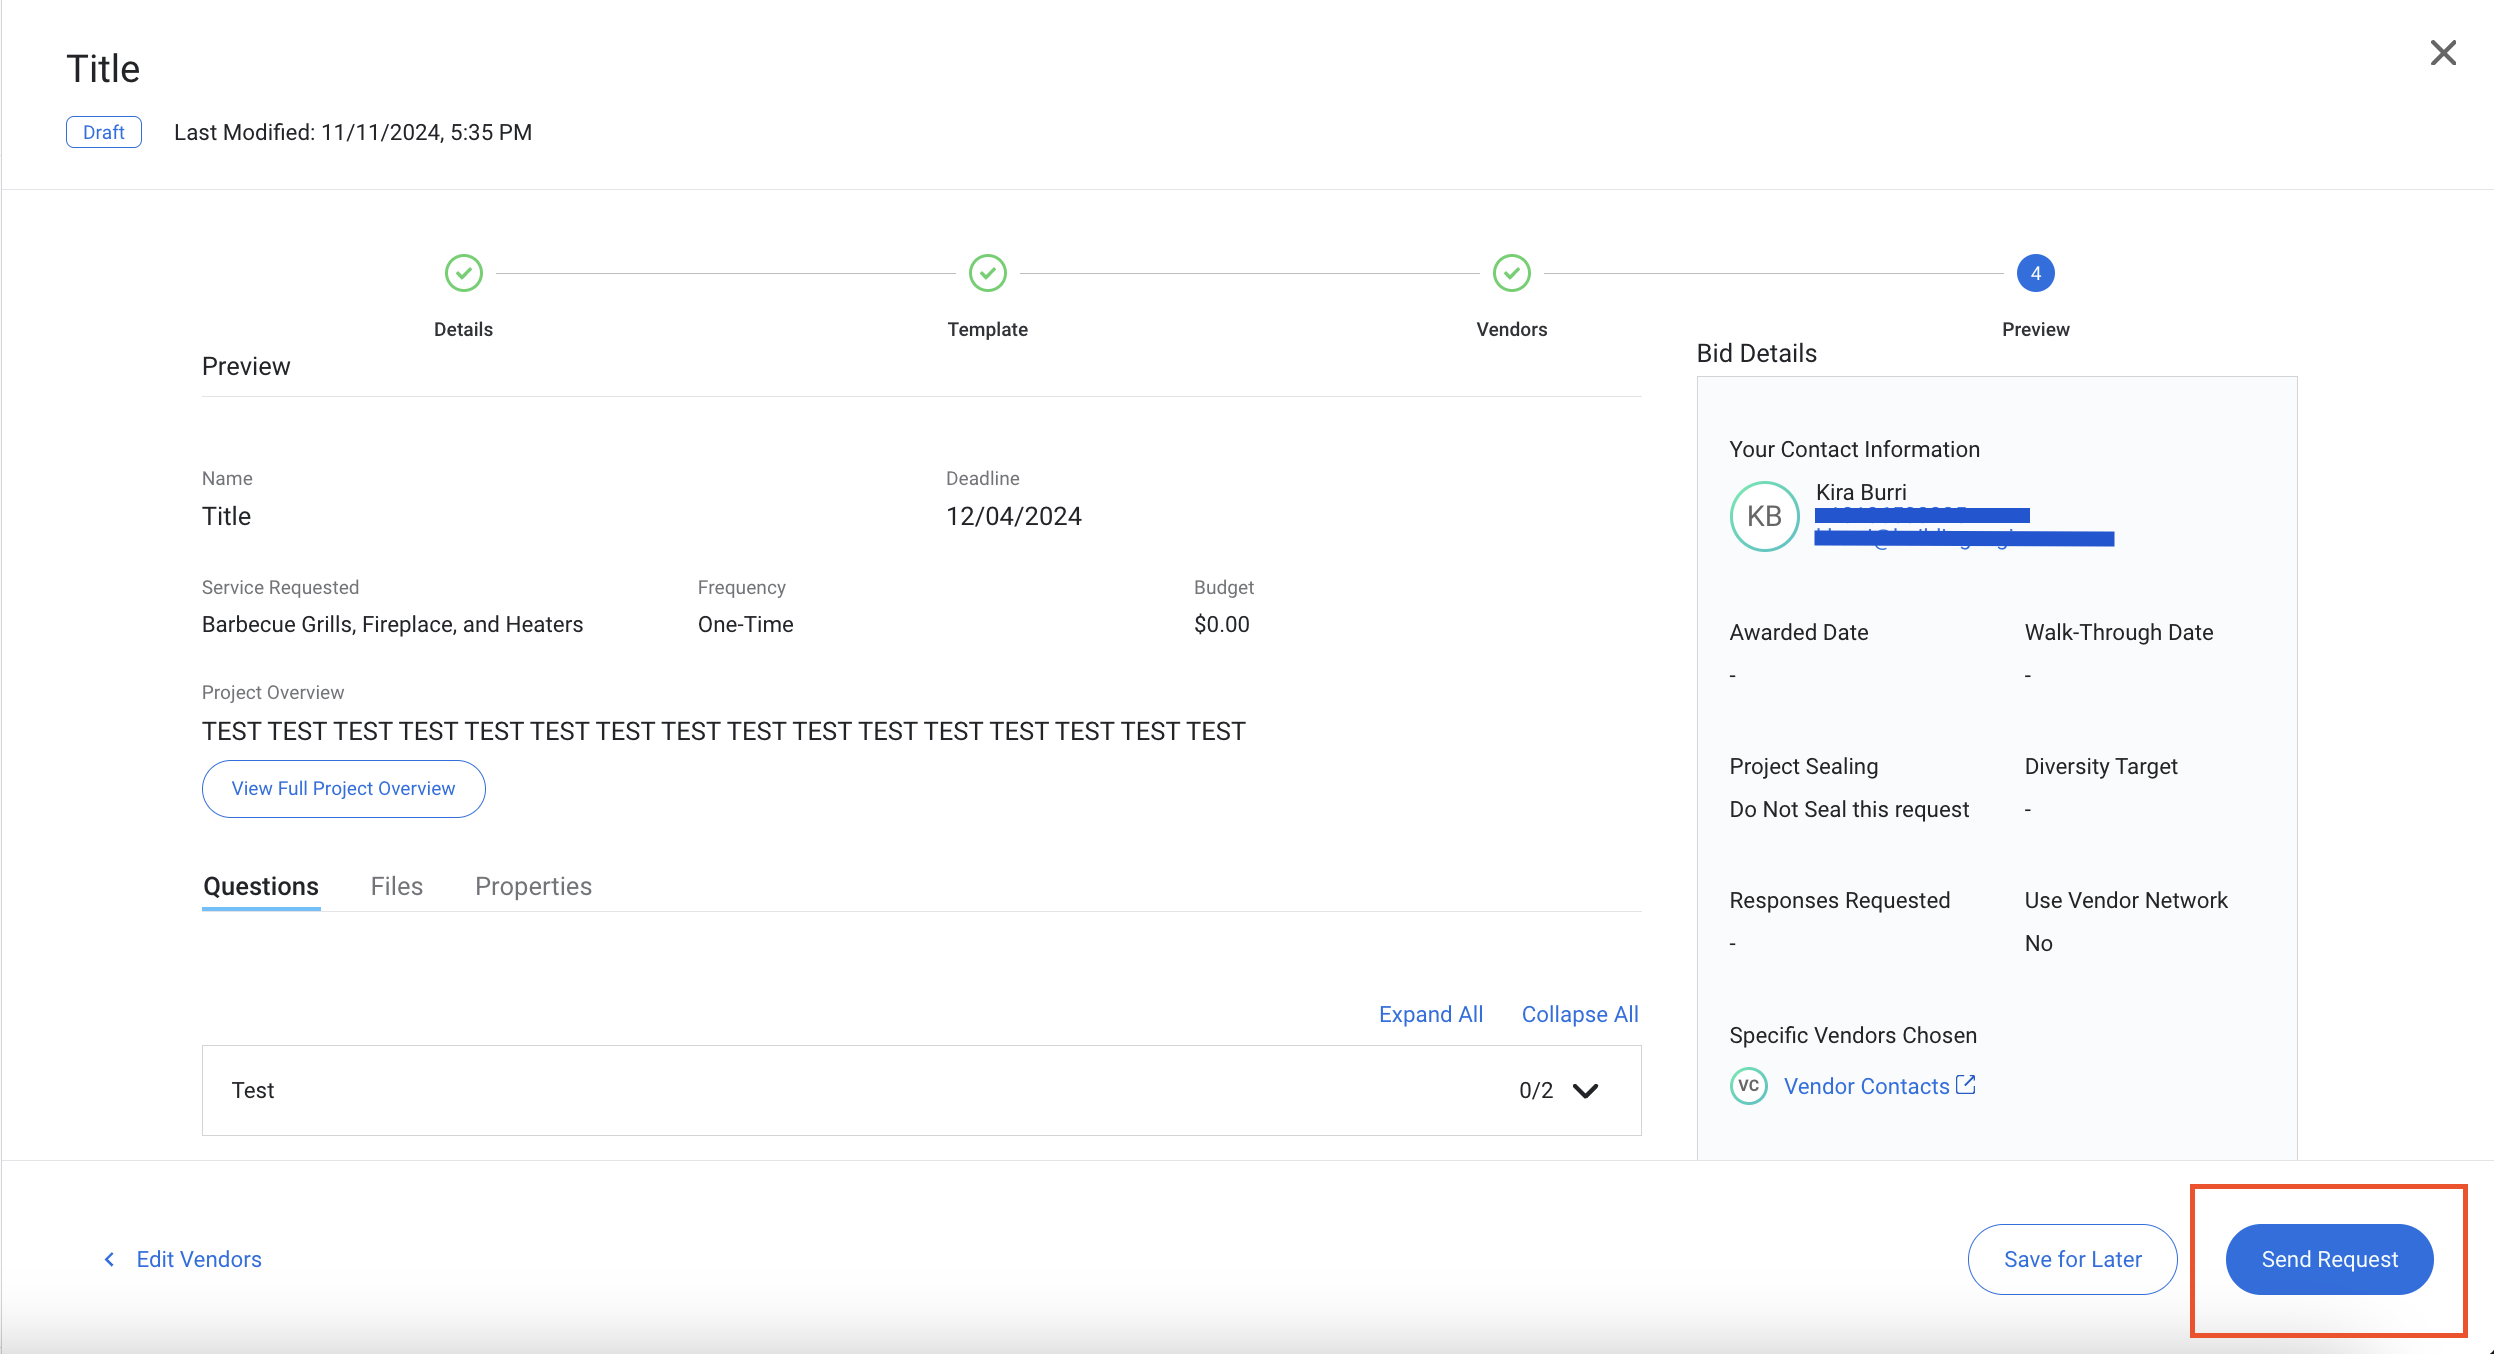Select the Questions tab
This screenshot has height=1354, width=2494.
point(261,886)
